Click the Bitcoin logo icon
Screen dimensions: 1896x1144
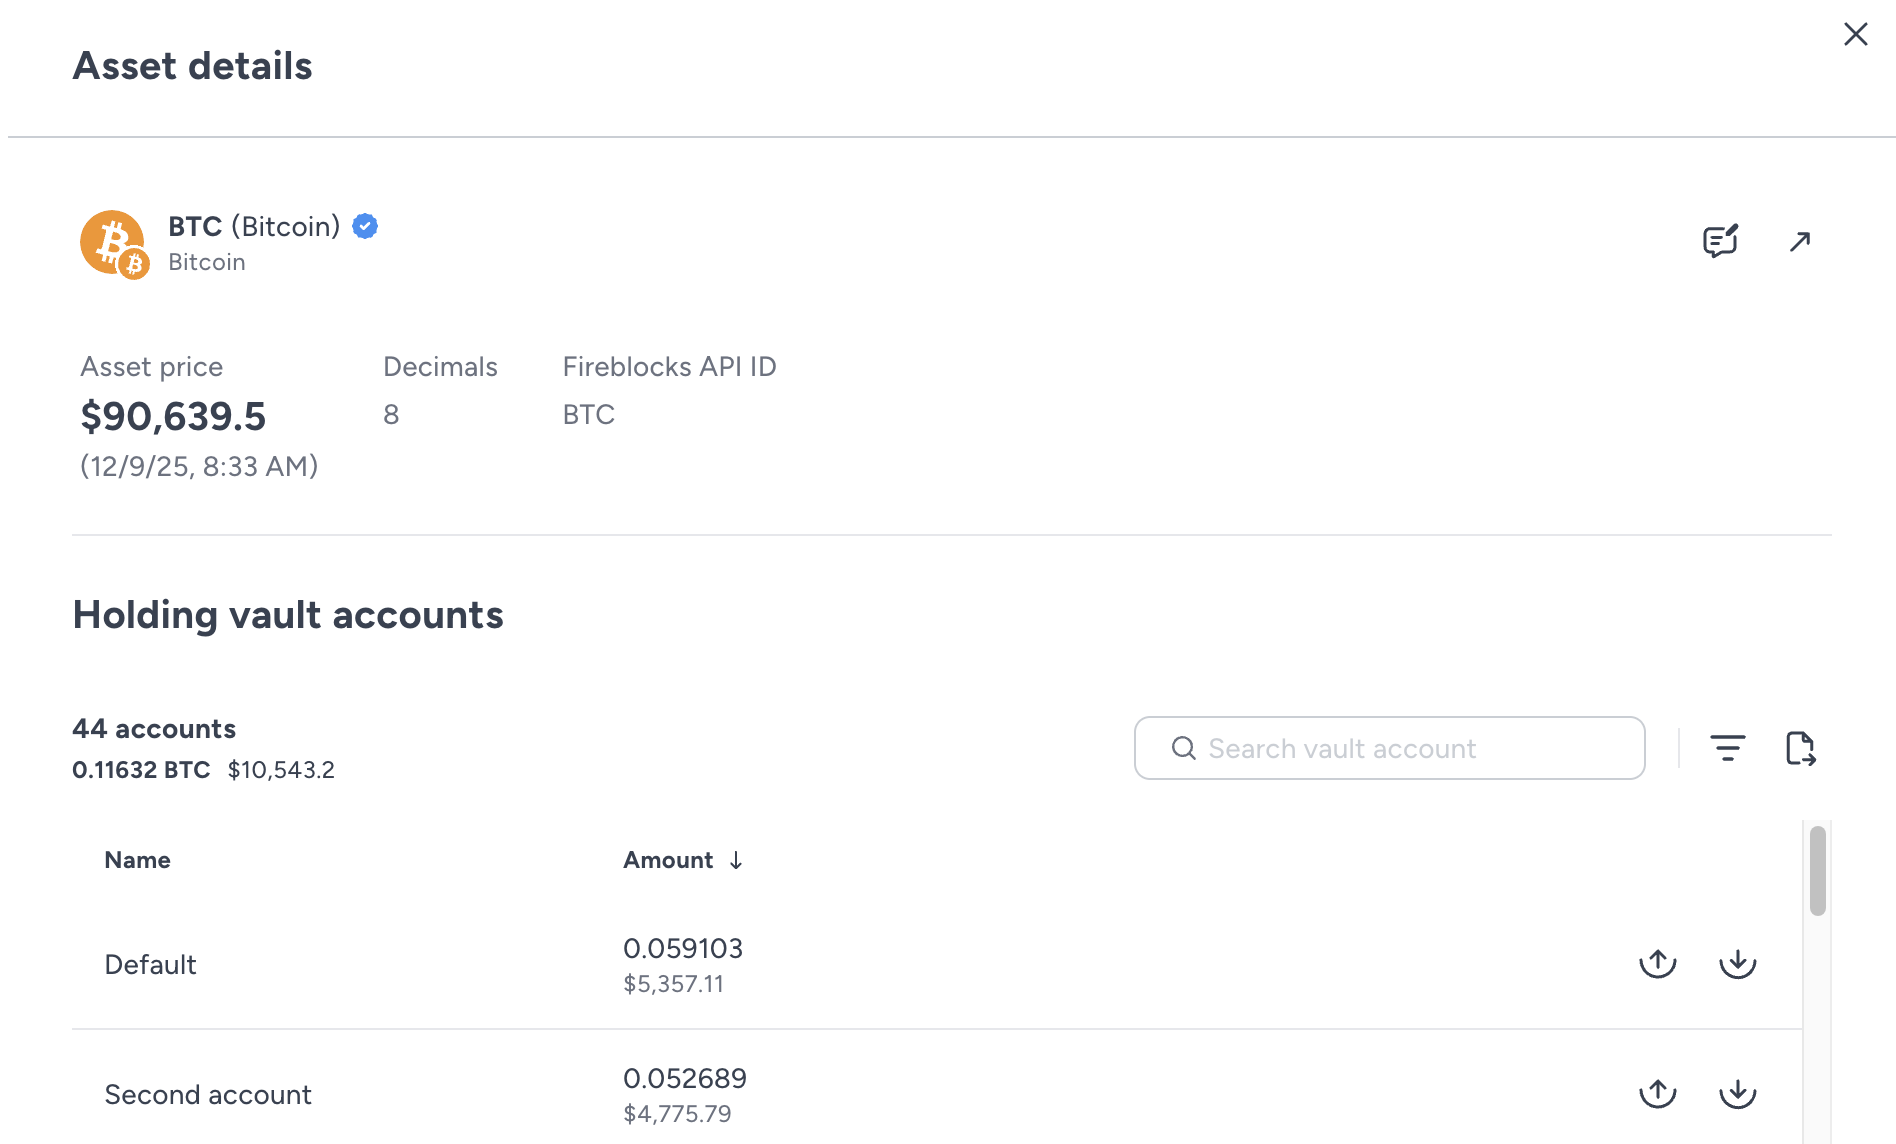pyautogui.click(x=114, y=244)
